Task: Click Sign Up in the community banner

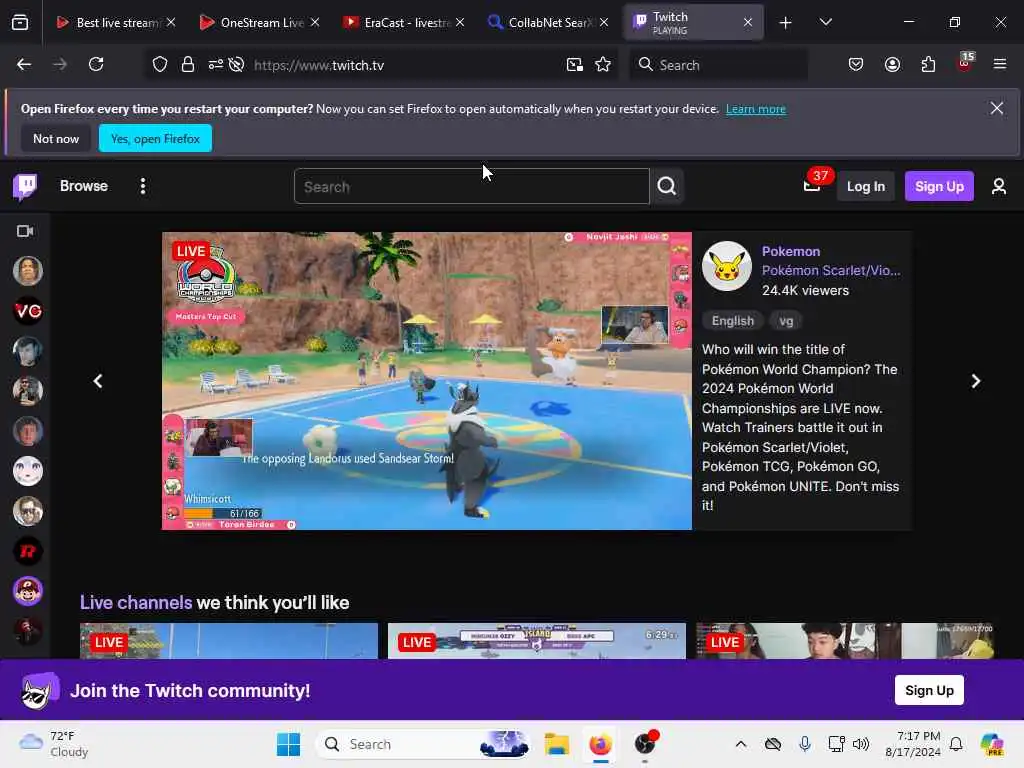Action: point(929,690)
